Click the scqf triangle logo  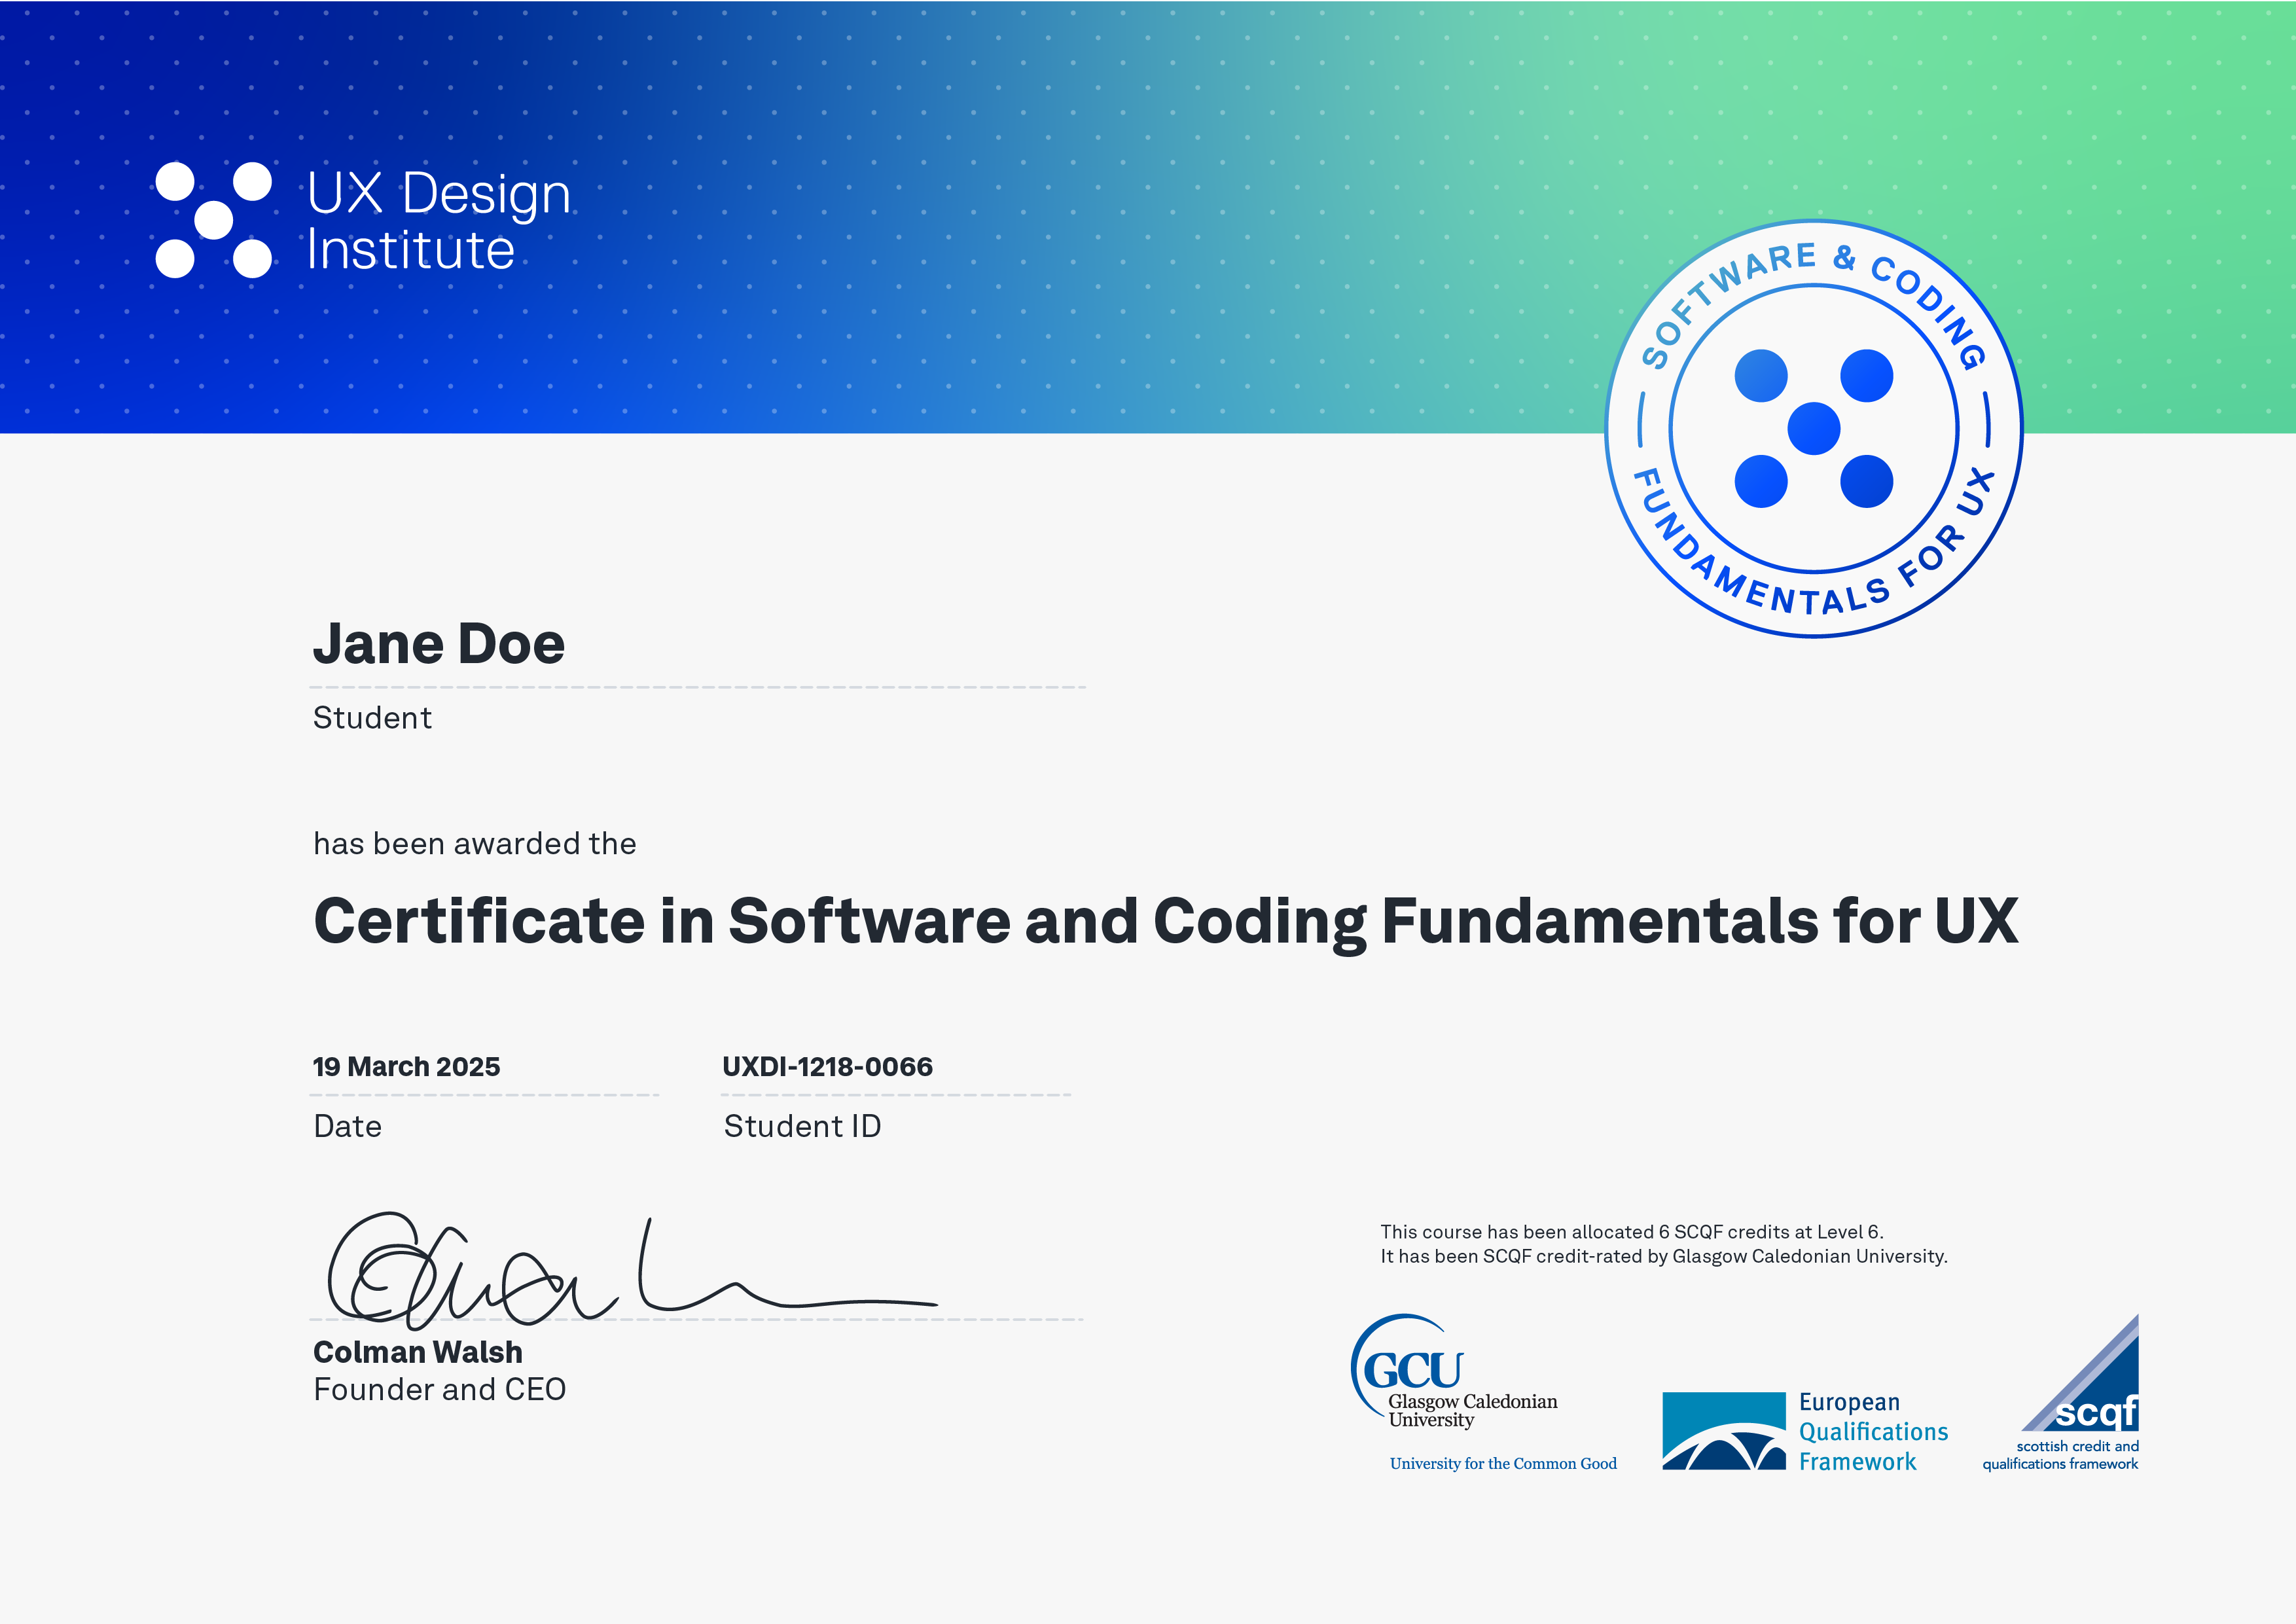point(2081,1372)
